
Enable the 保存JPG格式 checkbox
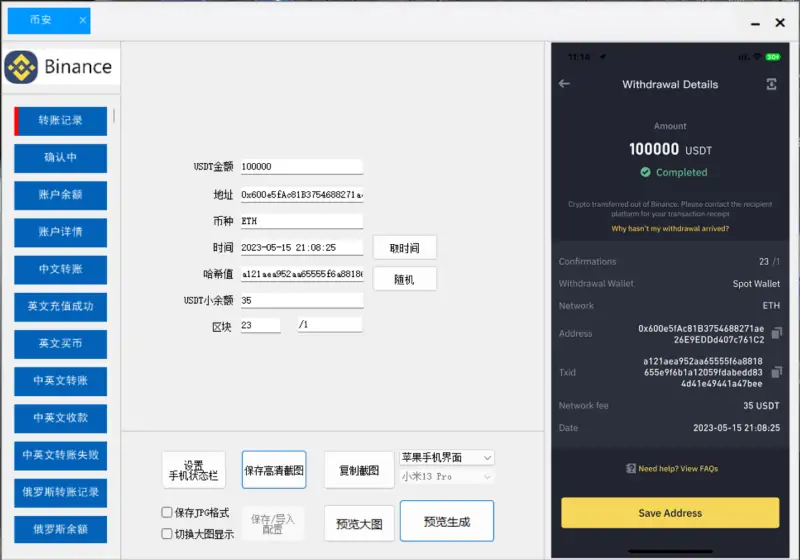(x=167, y=513)
